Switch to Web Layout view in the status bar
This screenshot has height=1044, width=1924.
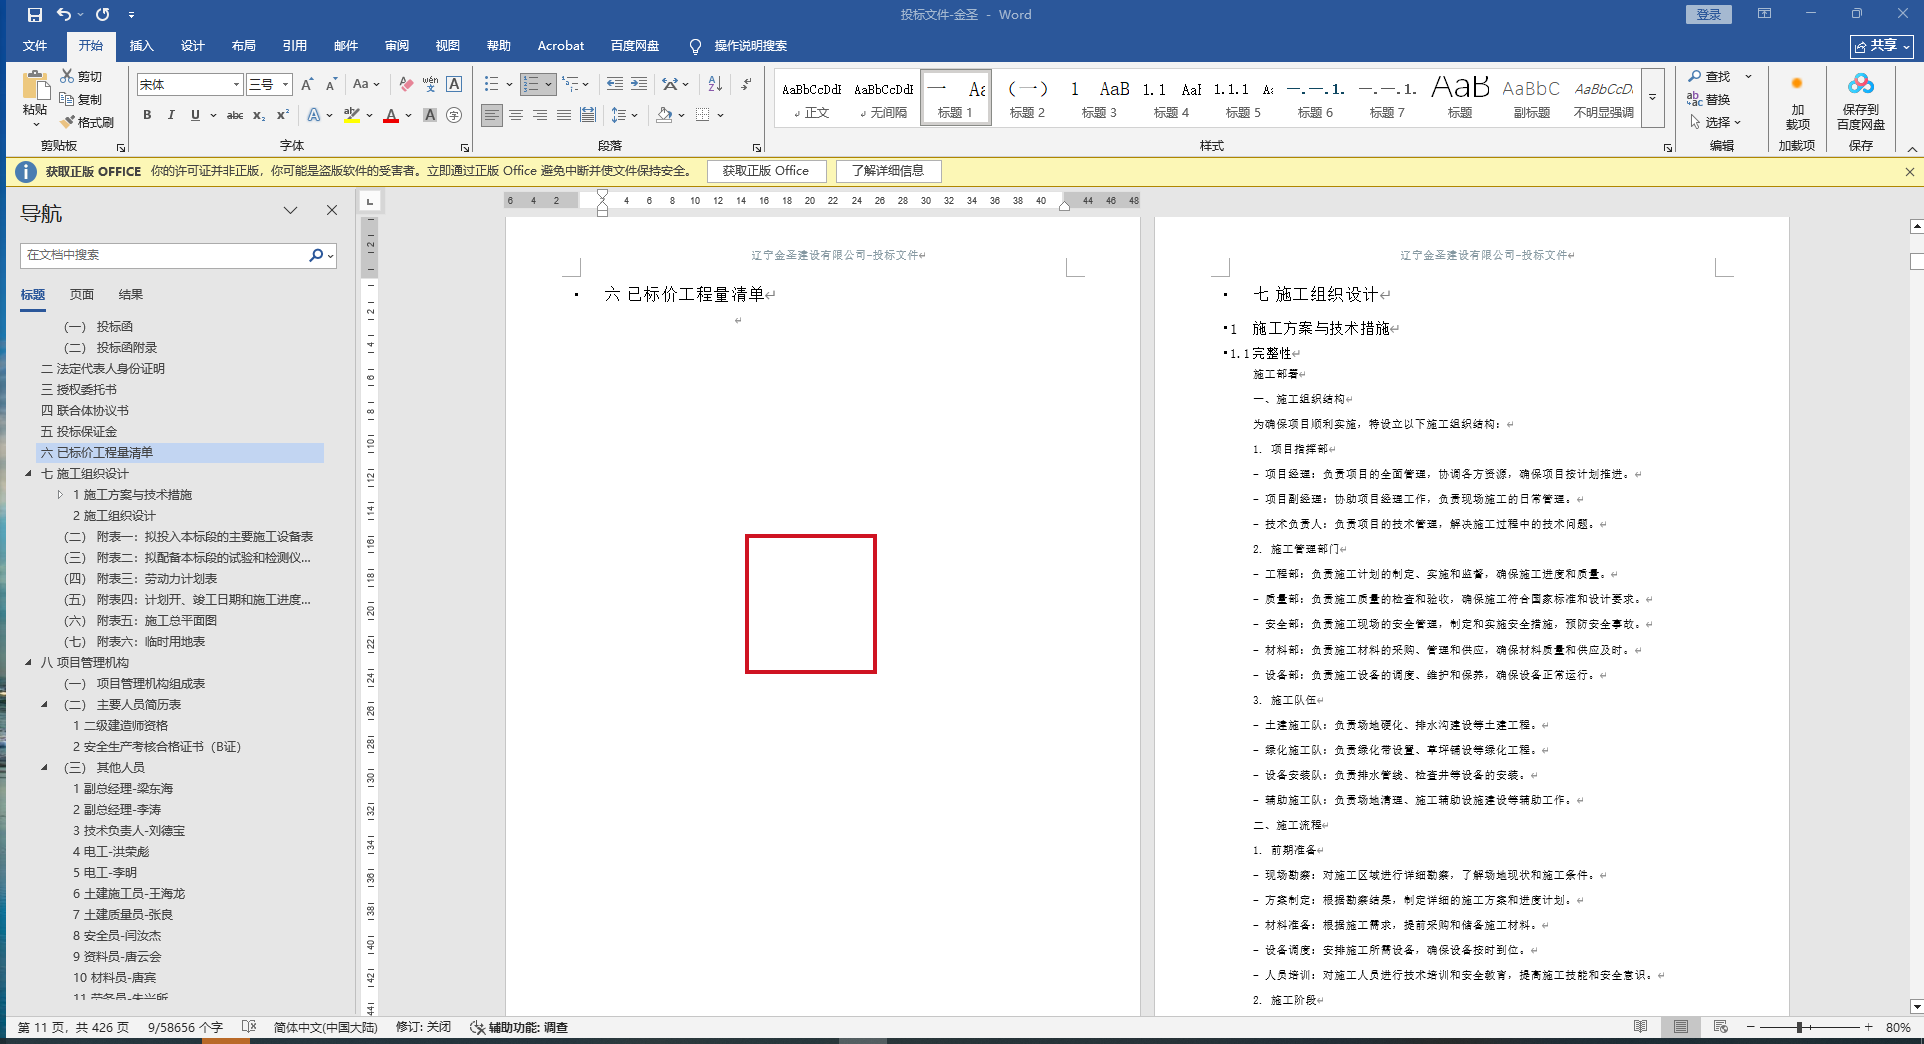pyautogui.click(x=1721, y=1027)
